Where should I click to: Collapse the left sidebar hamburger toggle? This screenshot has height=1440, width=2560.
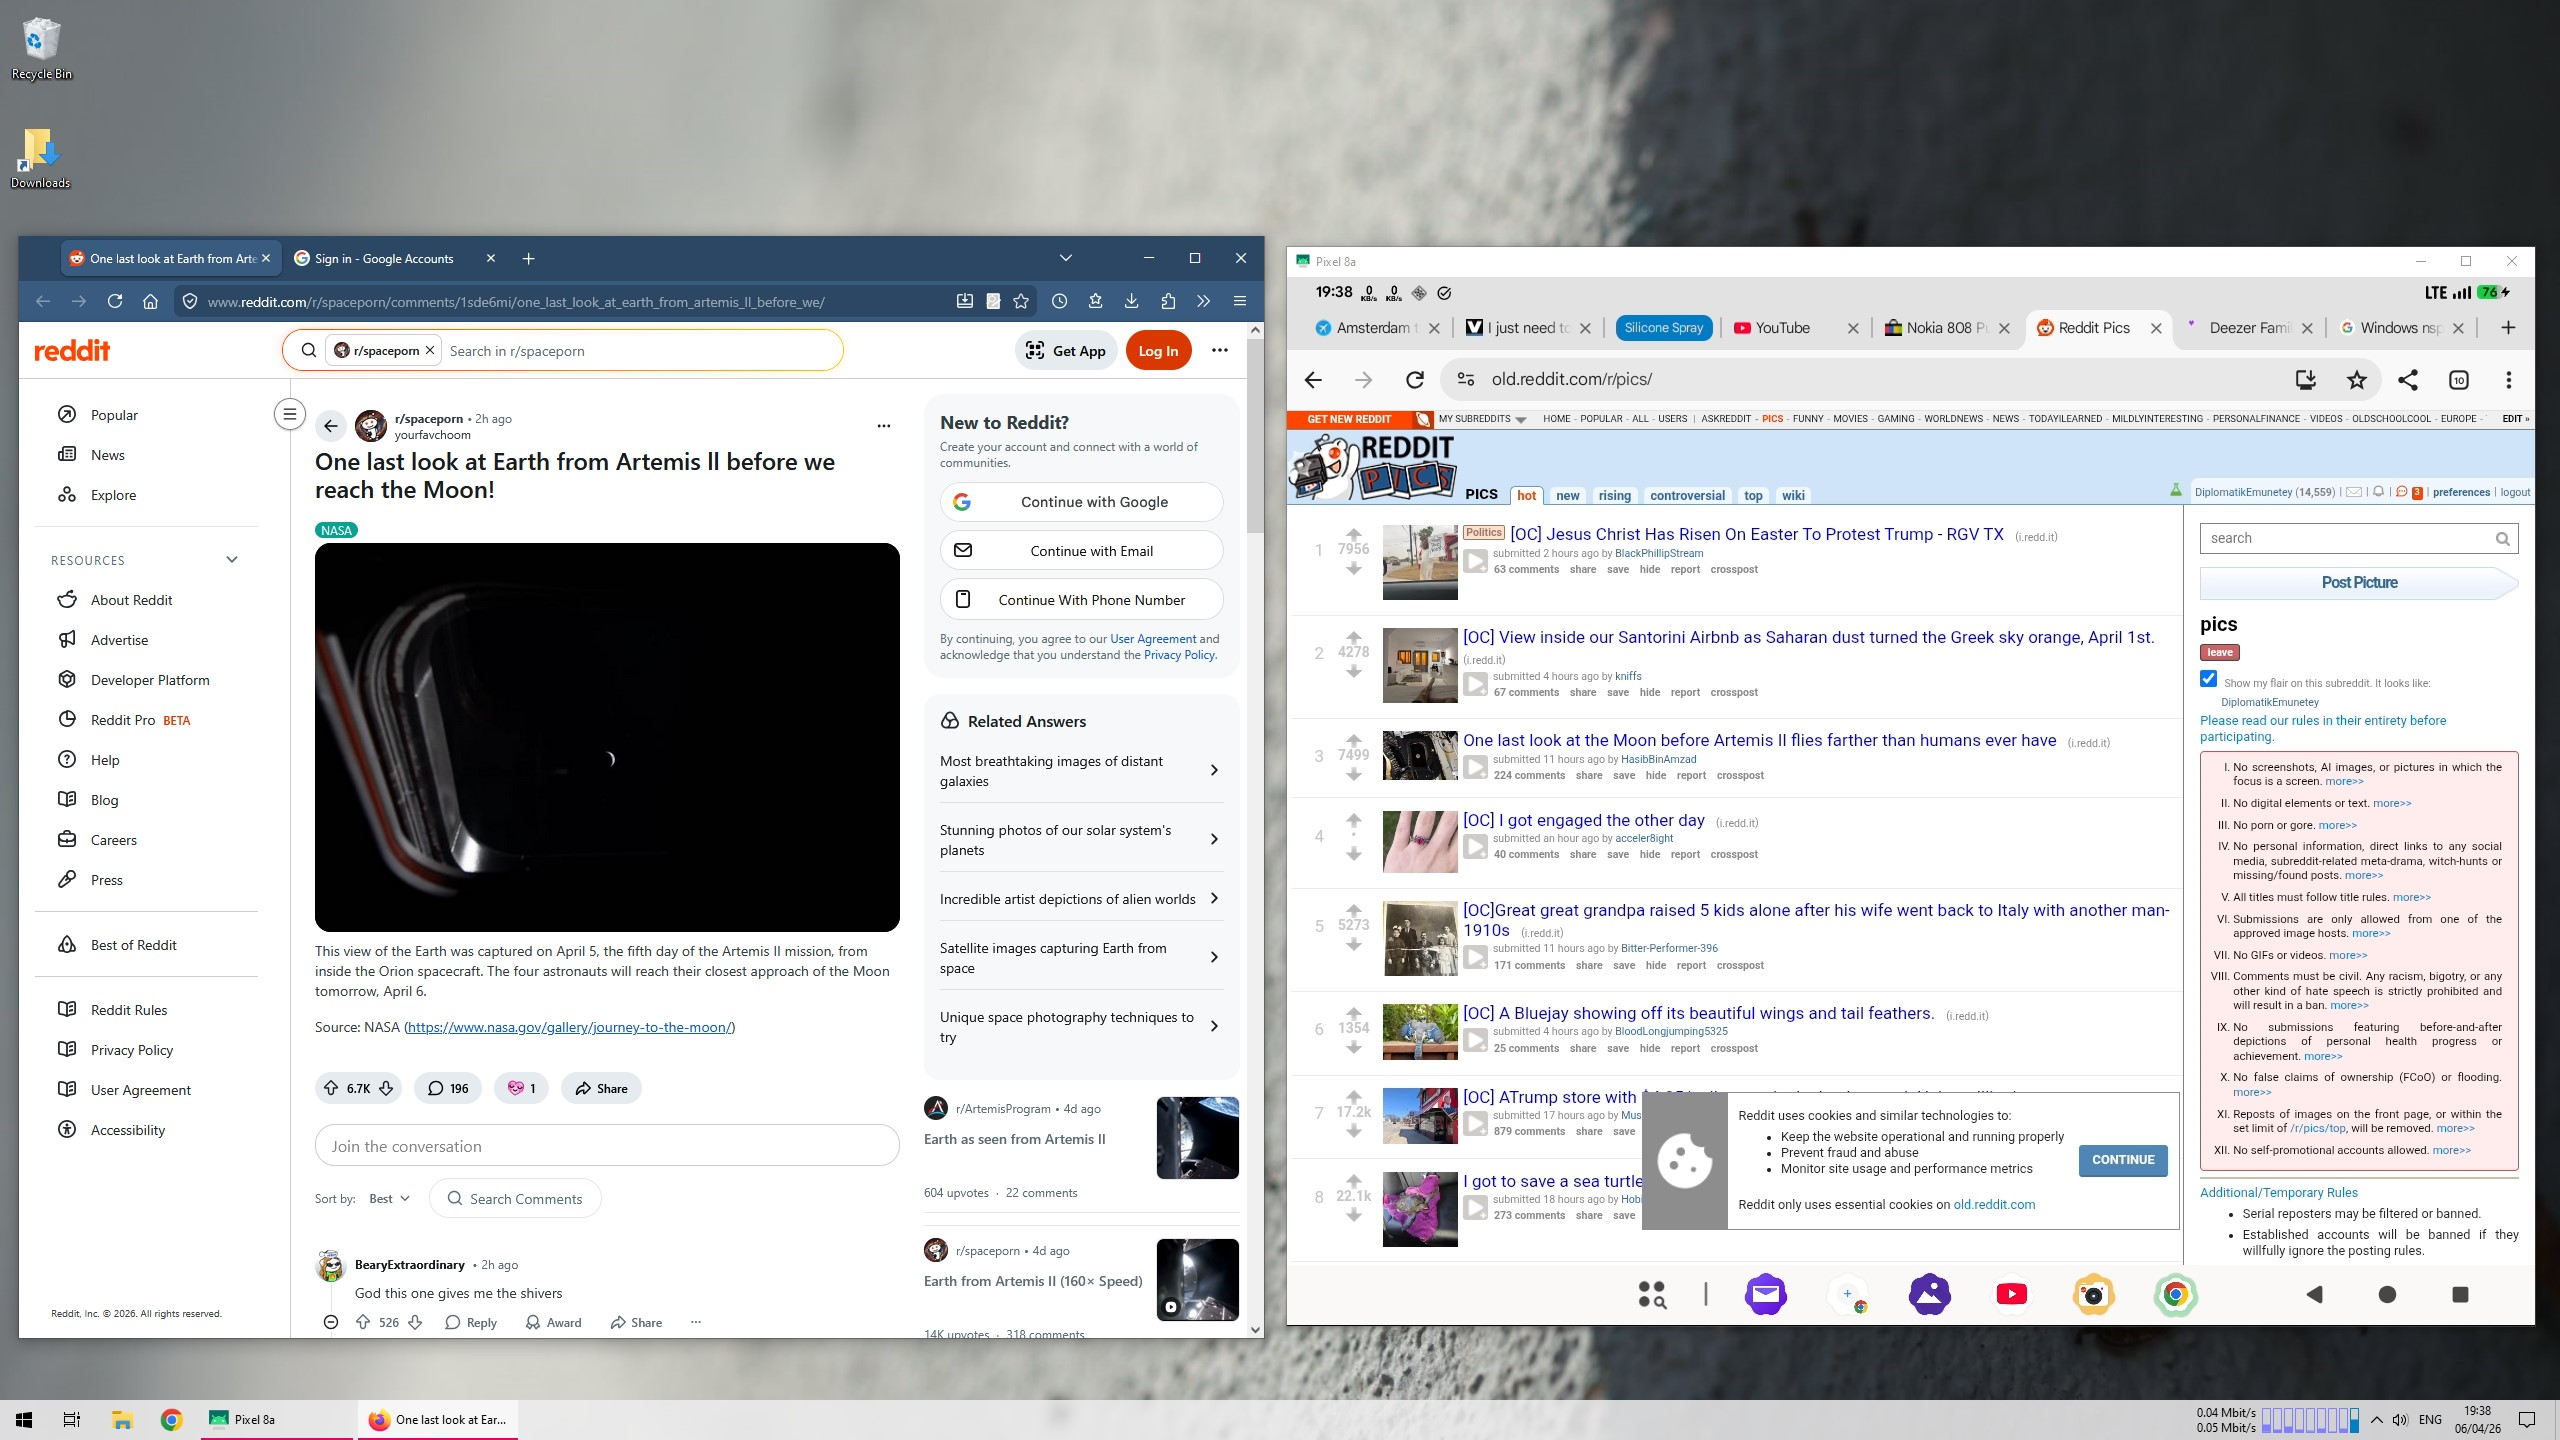289,414
